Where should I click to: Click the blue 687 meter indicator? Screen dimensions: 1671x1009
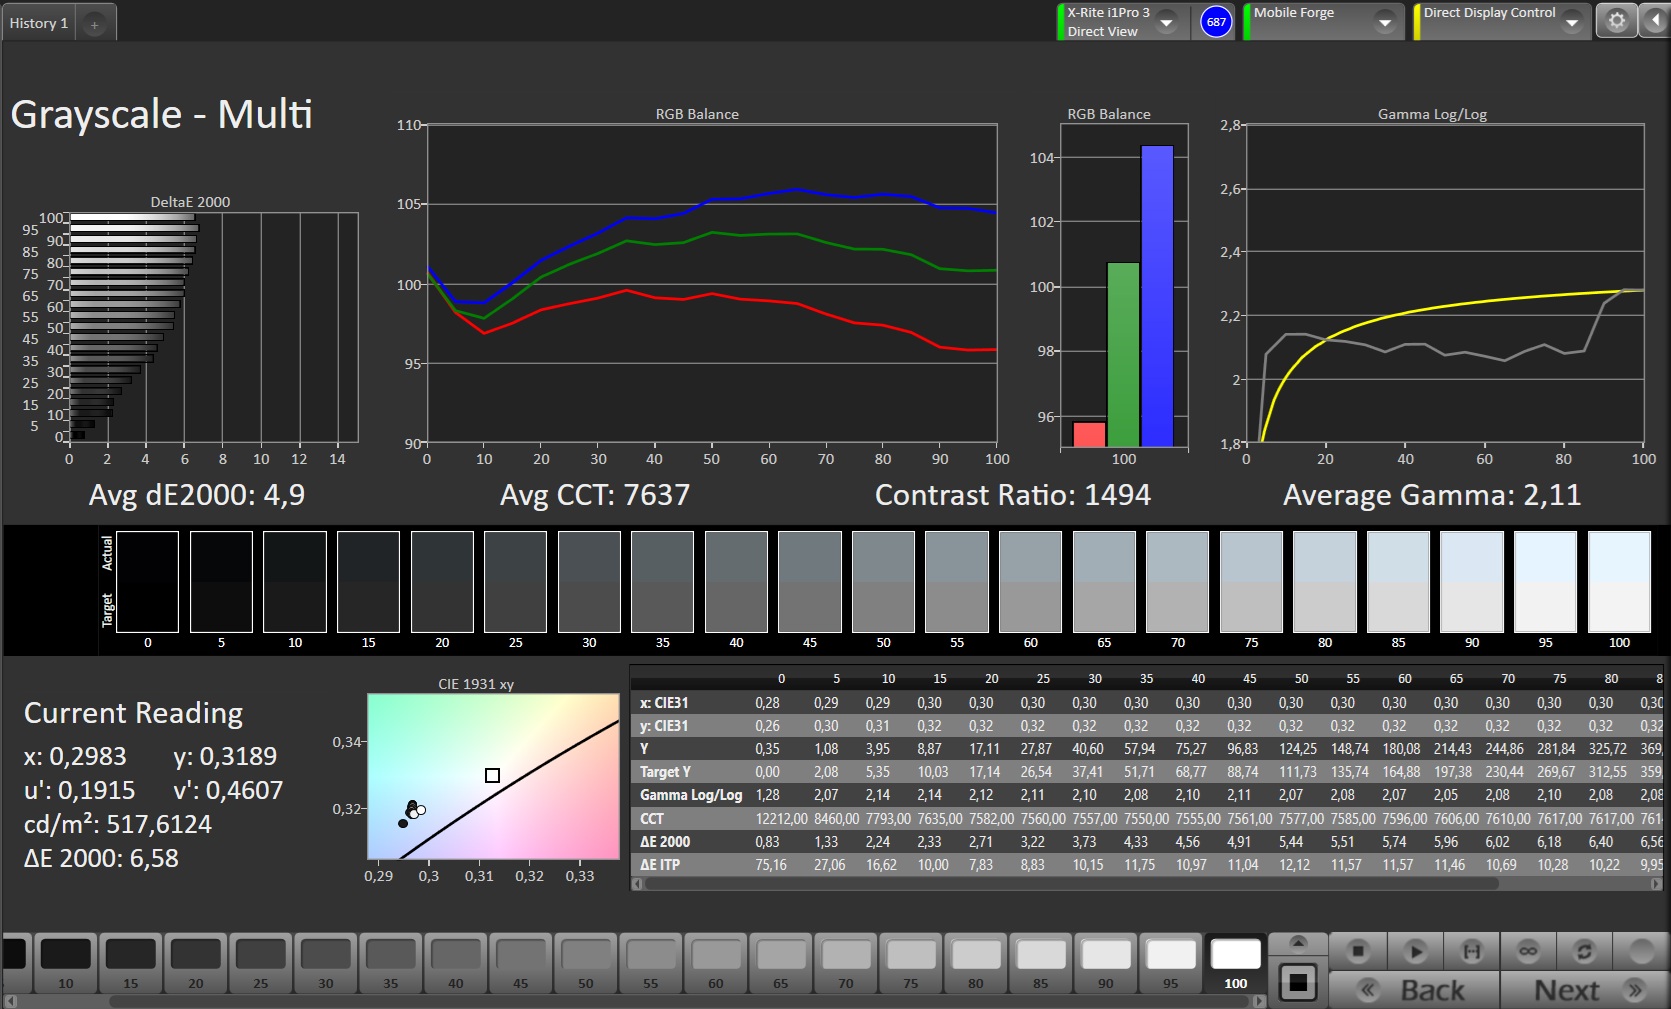tap(1216, 22)
